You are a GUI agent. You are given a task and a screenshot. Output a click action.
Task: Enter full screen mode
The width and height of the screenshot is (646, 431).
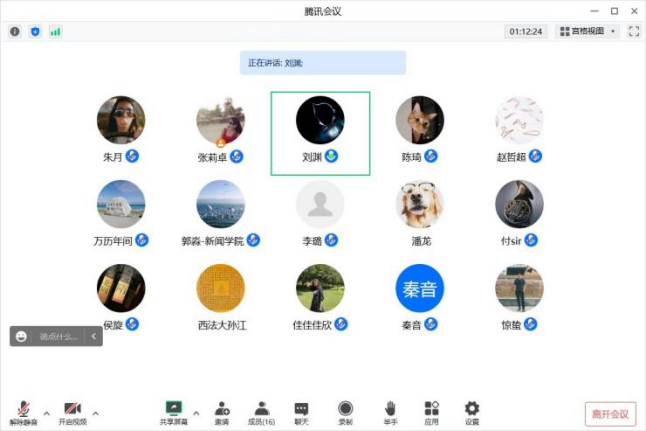click(x=633, y=31)
